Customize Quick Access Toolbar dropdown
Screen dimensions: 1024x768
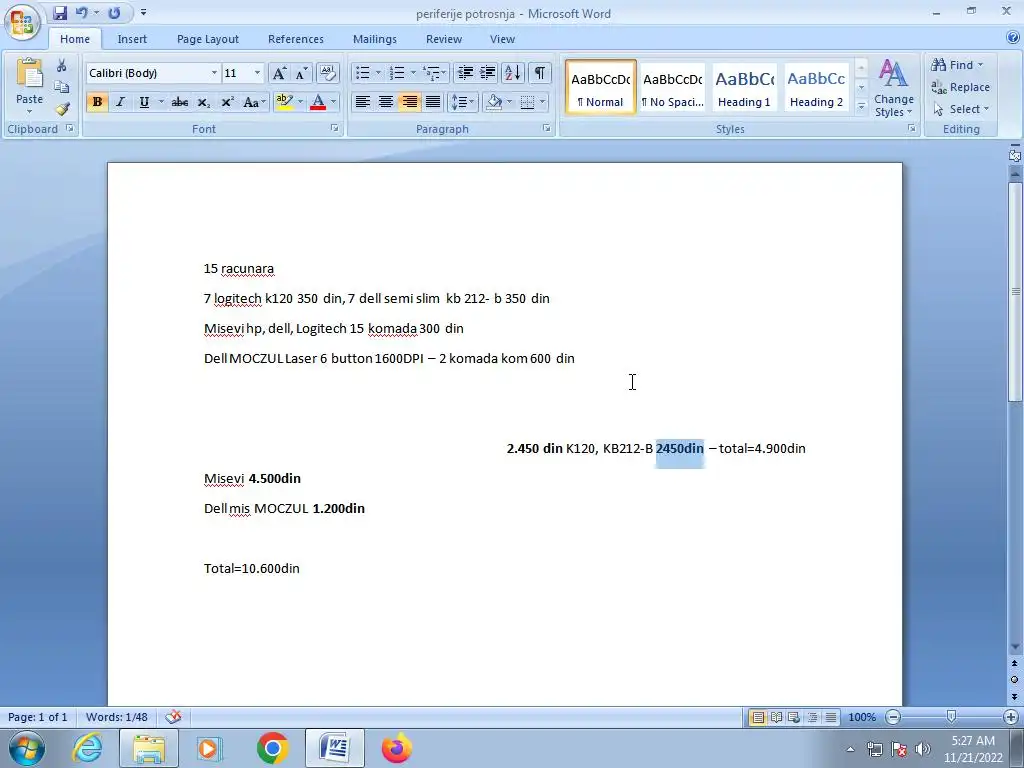143,13
